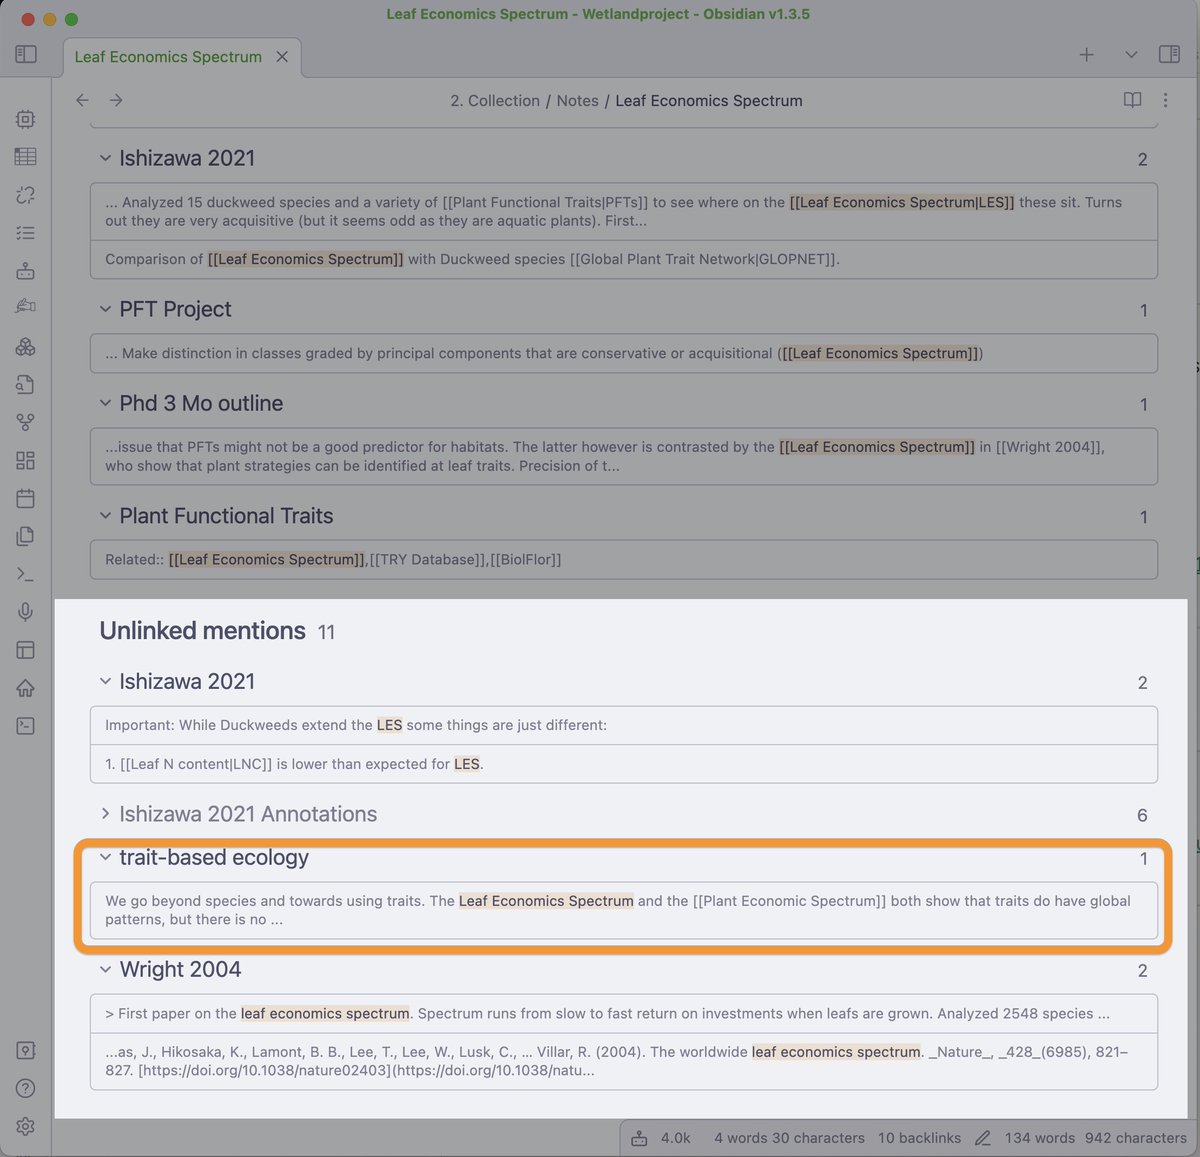This screenshot has width=1200, height=1157.
Task: Open vault switcher icon at bottom left
Action: coord(26,1050)
